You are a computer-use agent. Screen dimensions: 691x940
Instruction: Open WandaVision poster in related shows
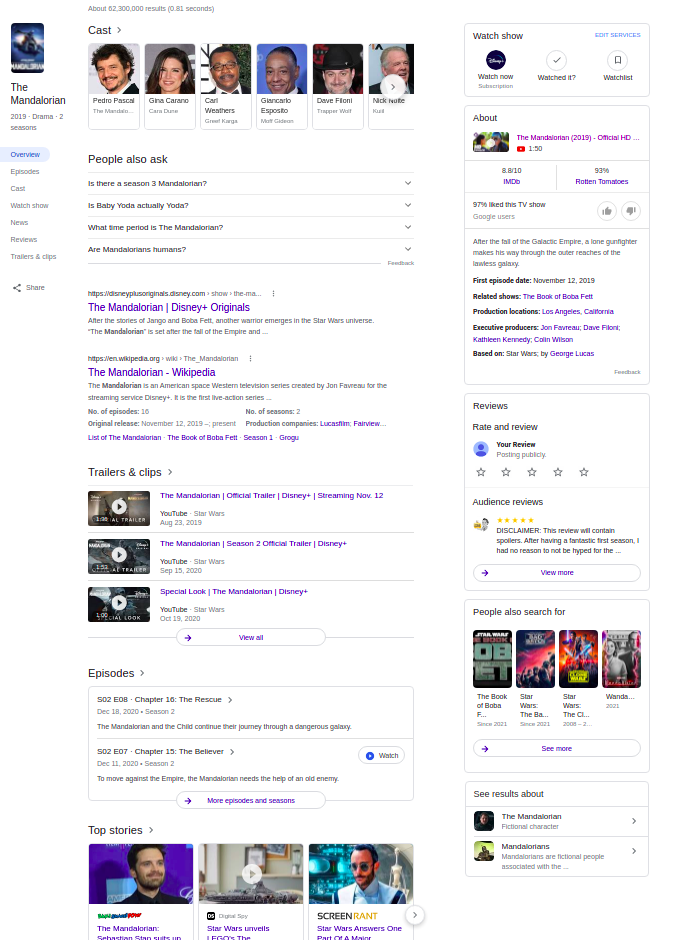[x=621, y=659]
